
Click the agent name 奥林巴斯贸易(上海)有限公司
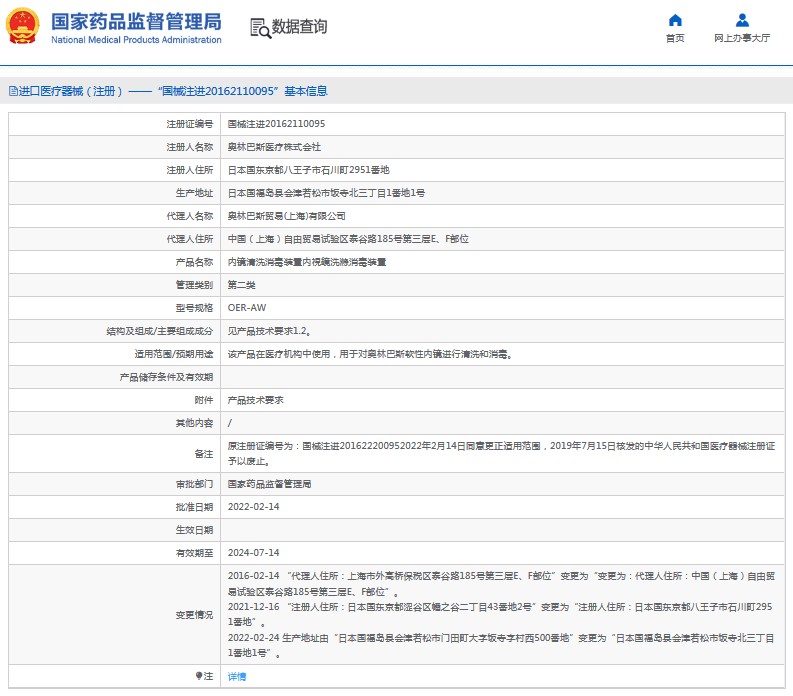[287, 215]
